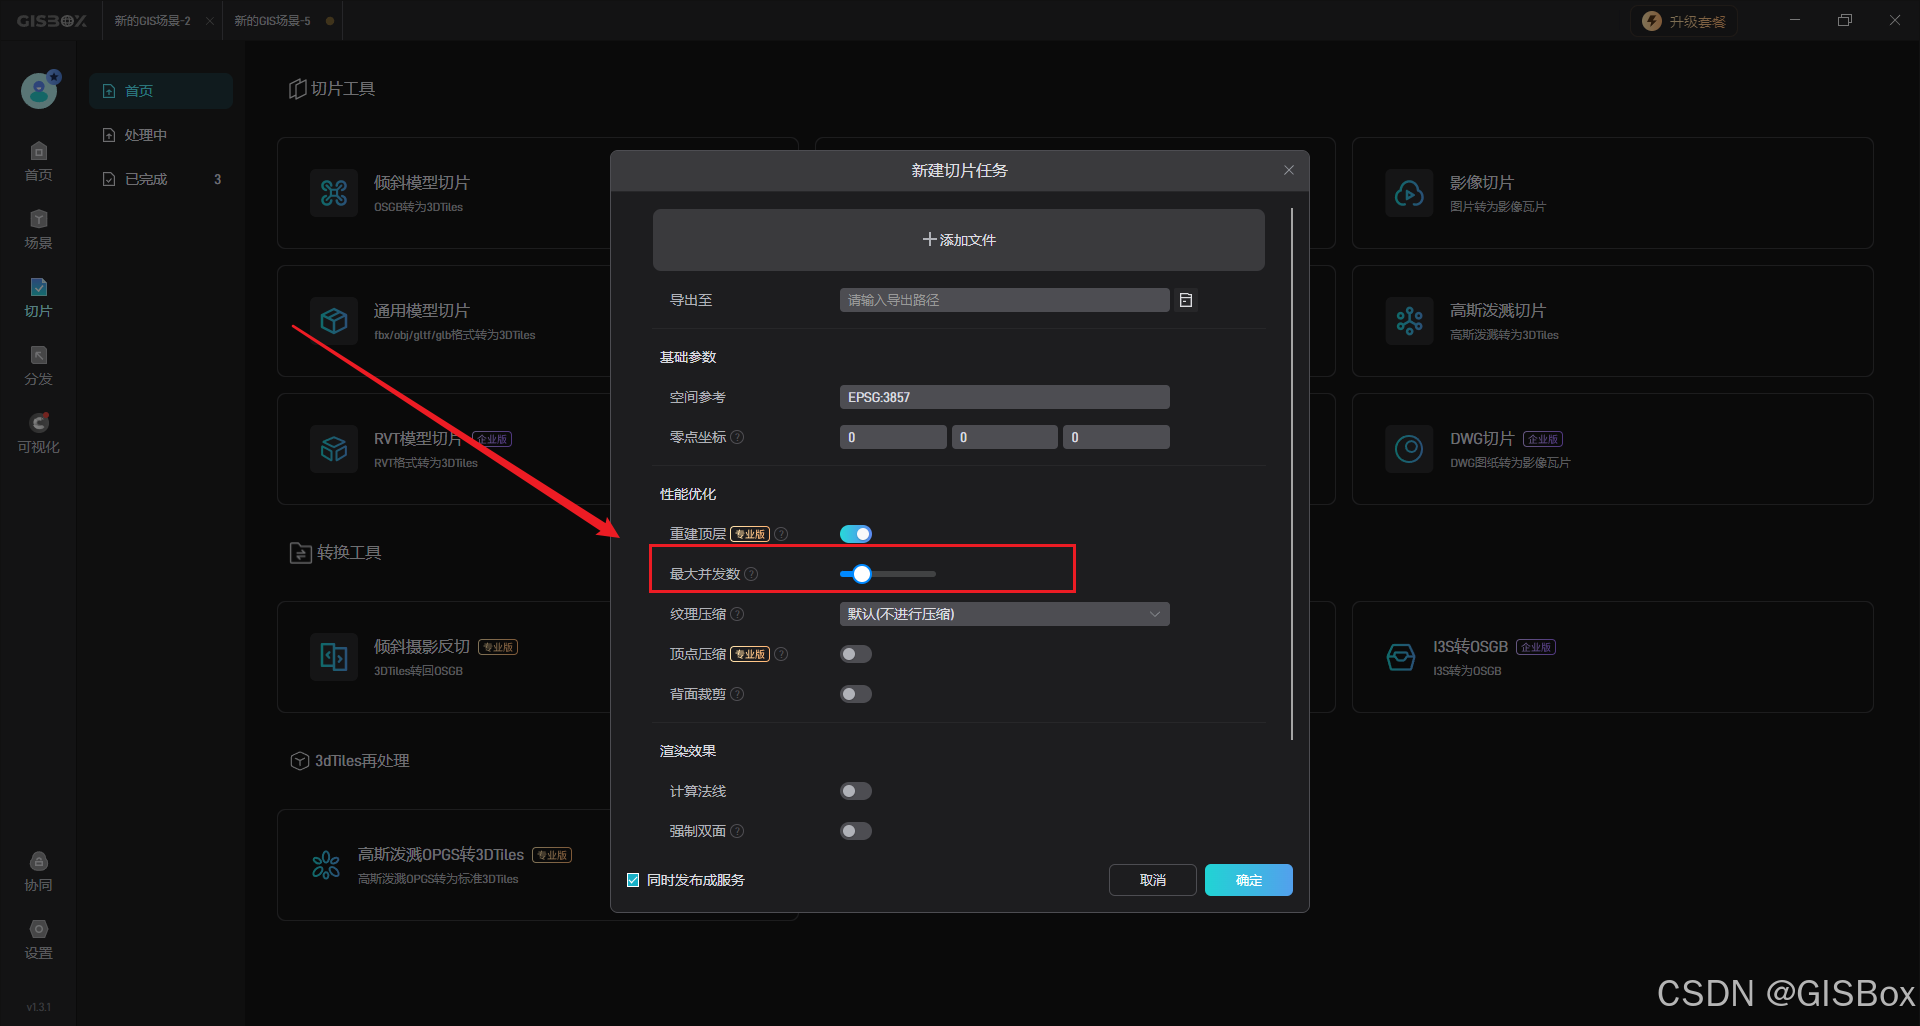This screenshot has width=1920, height=1026.
Task: Open 首页 menu item
Action: point(161,91)
